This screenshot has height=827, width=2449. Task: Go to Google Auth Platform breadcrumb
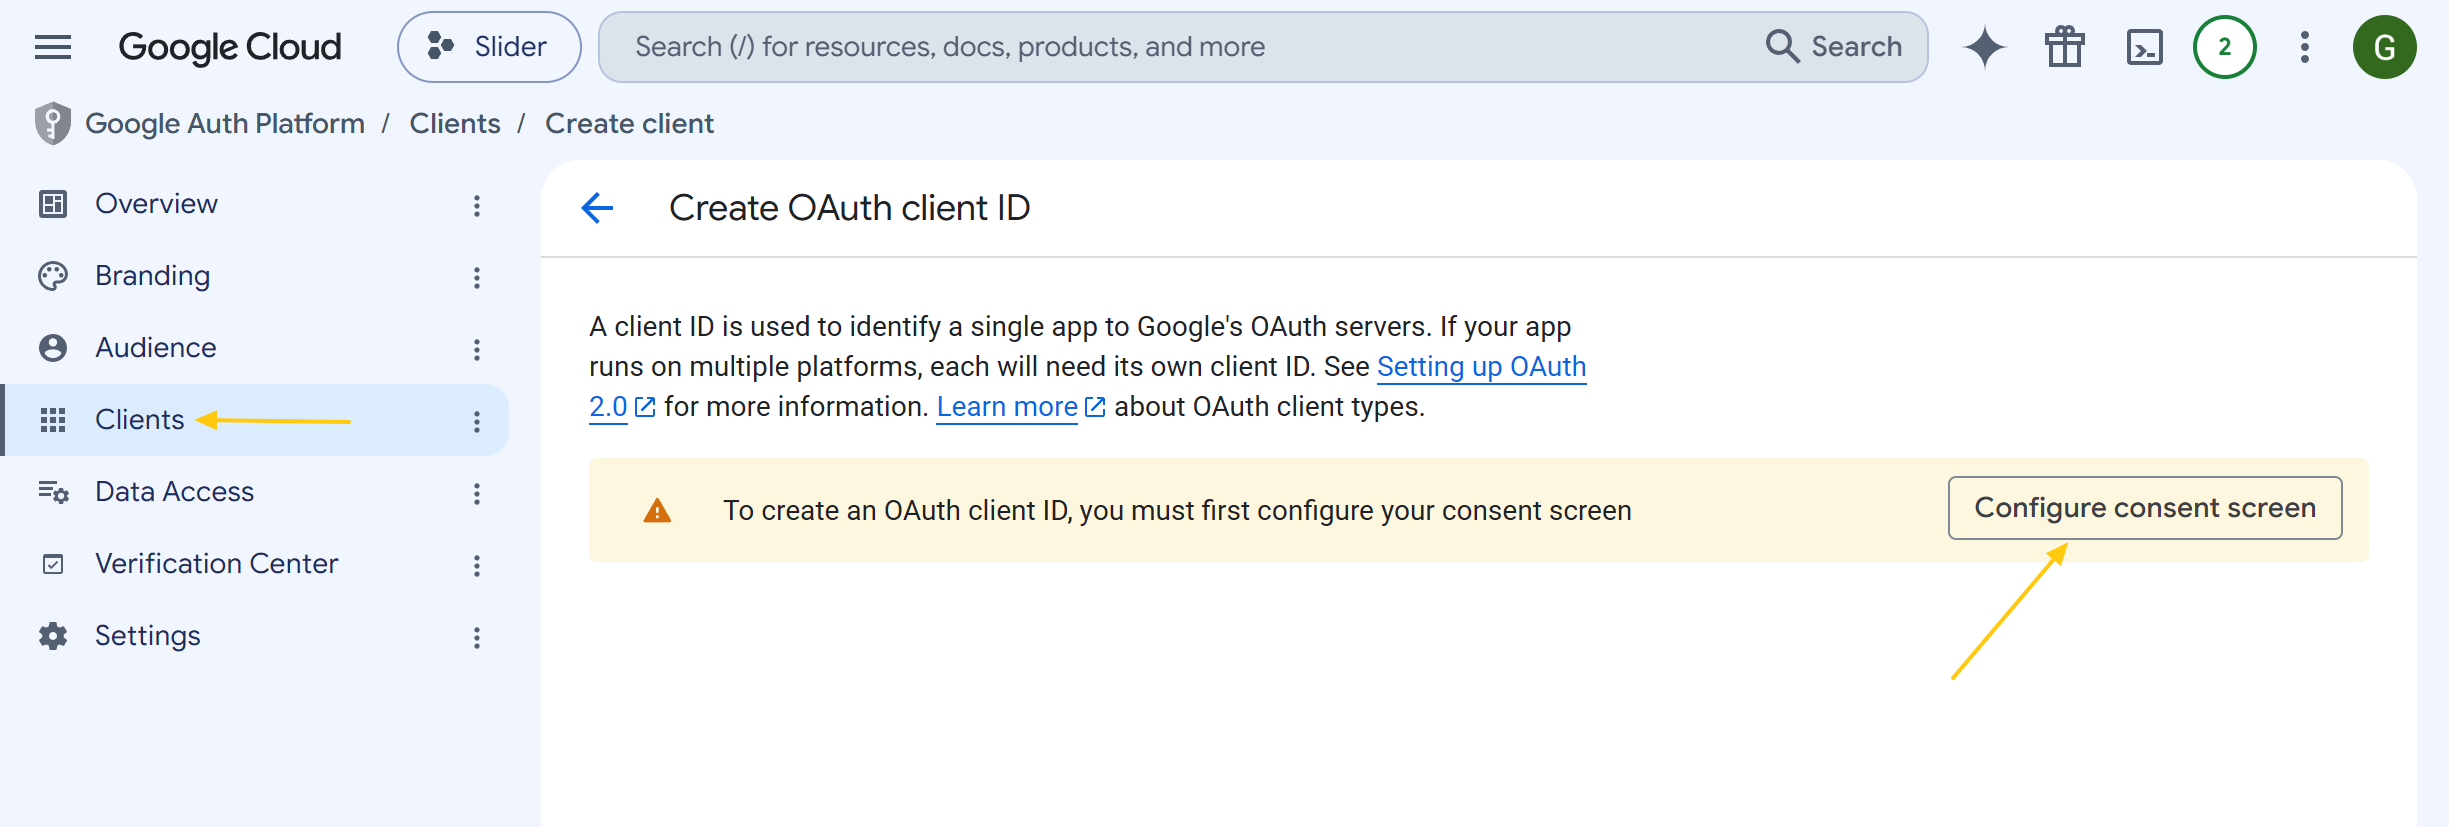click(x=225, y=124)
